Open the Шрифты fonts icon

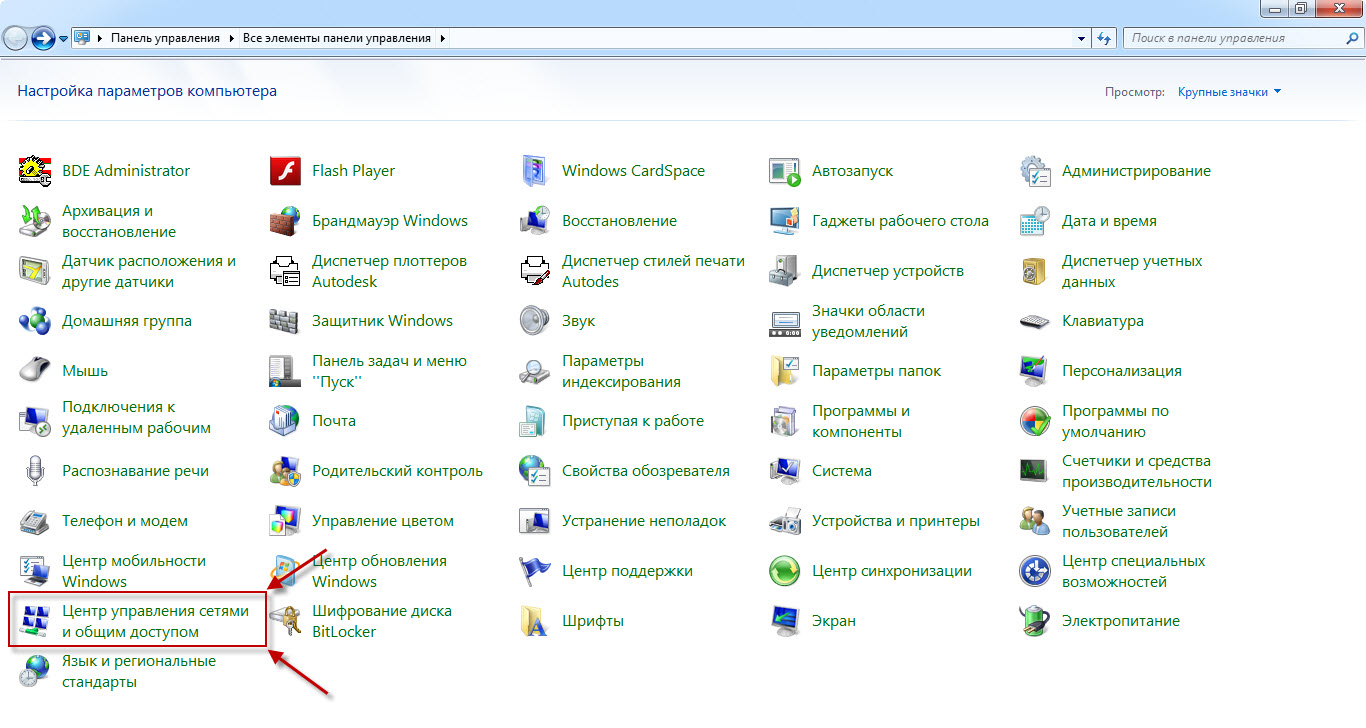tap(535, 621)
